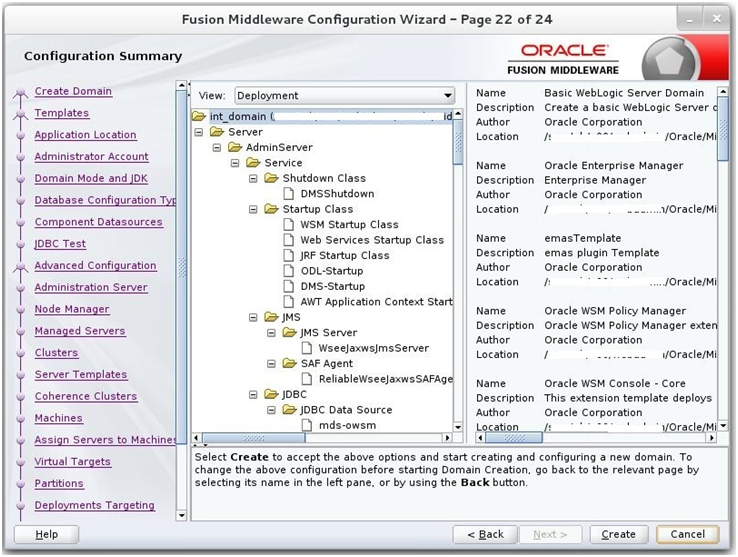Click the WSM Startup Class file icon
This screenshot has height=557, width=738.
click(289, 225)
